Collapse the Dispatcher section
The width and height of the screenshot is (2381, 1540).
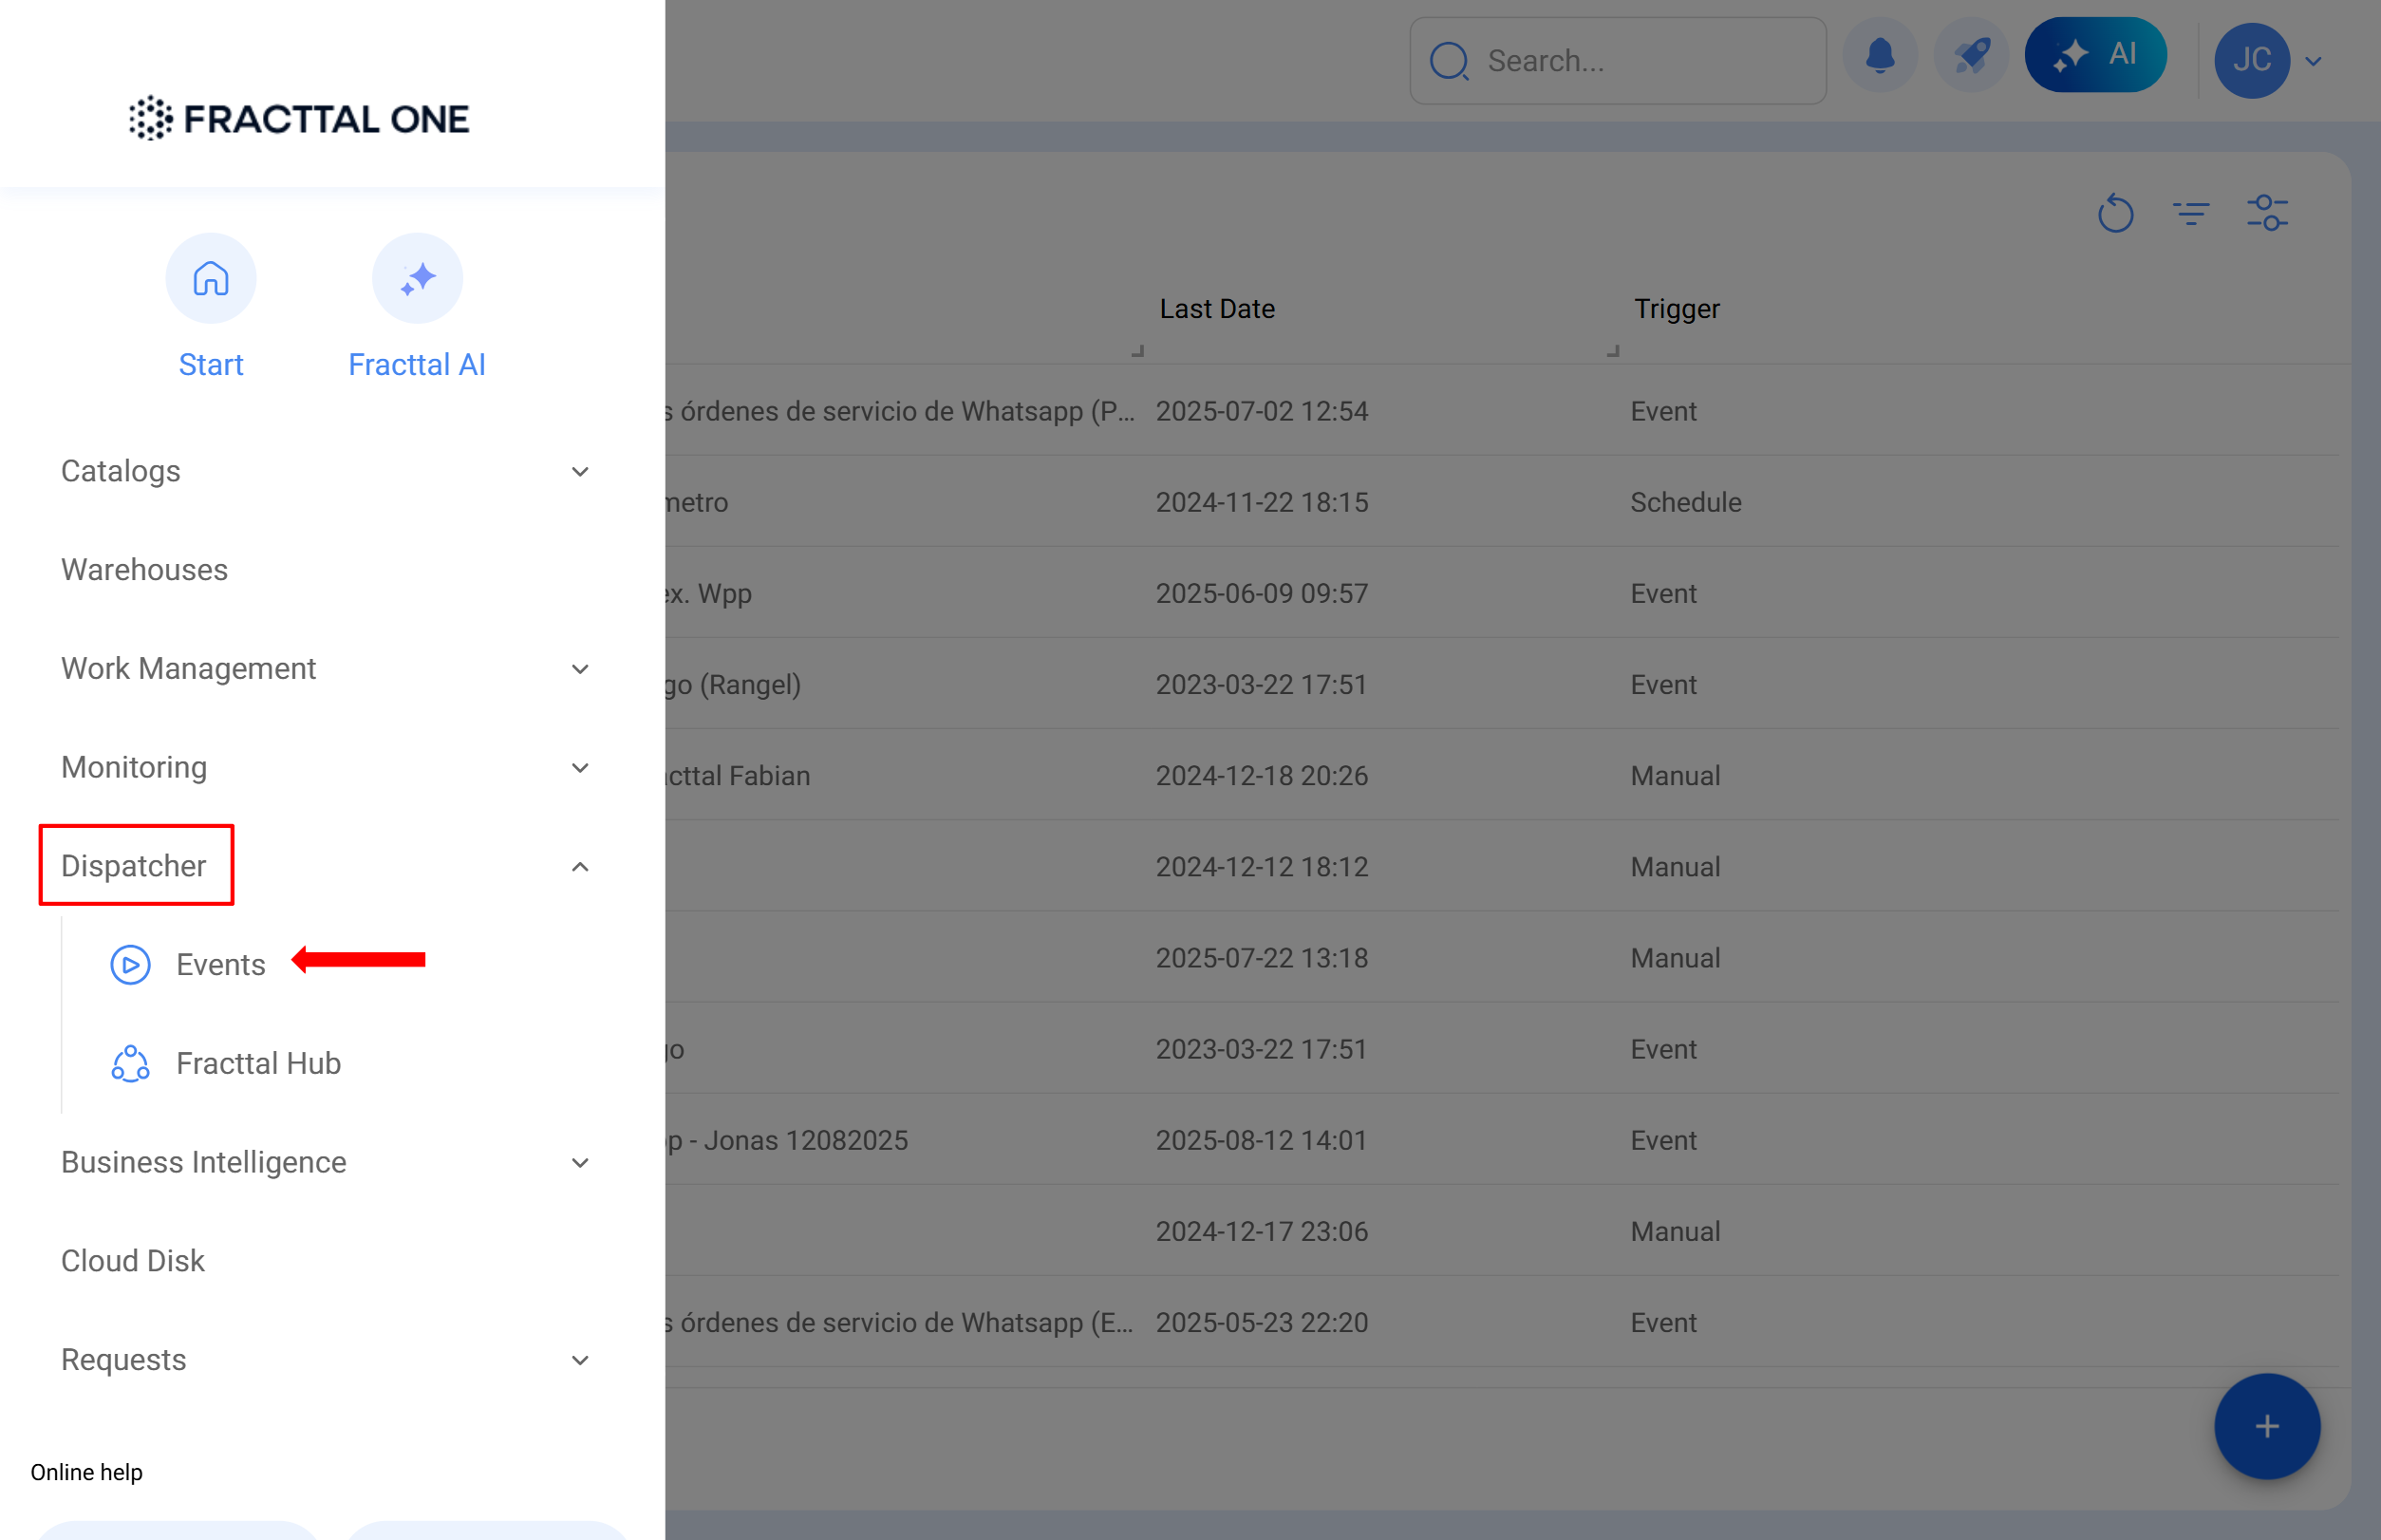pyautogui.click(x=579, y=866)
